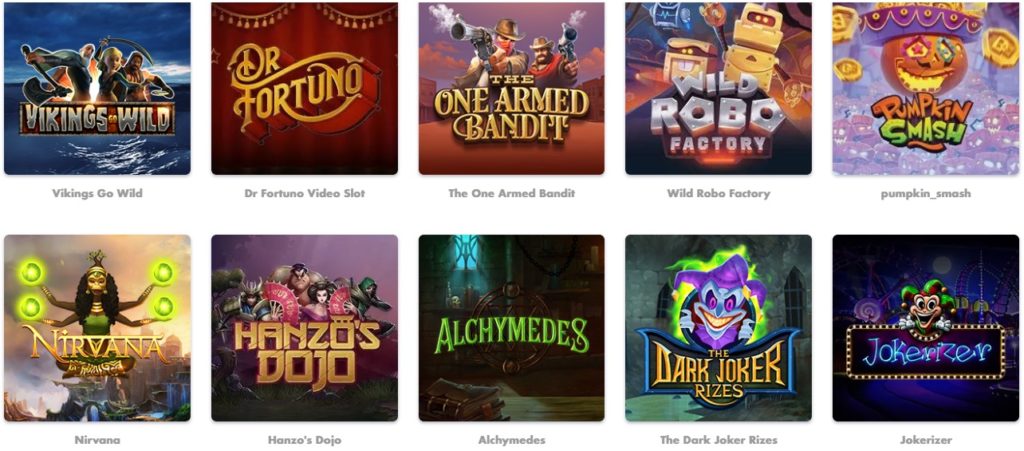Follow 'The One Armed Bandit' title link

click(x=511, y=193)
